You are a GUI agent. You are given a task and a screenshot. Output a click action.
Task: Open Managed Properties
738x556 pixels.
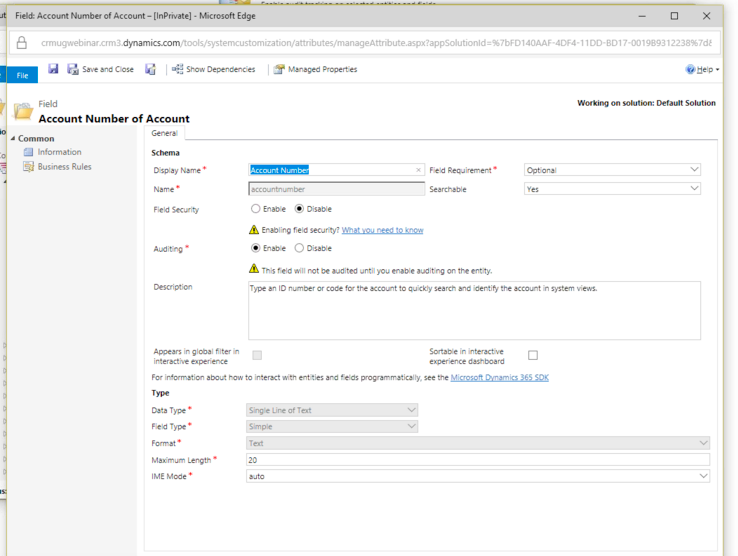[x=316, y=69]
